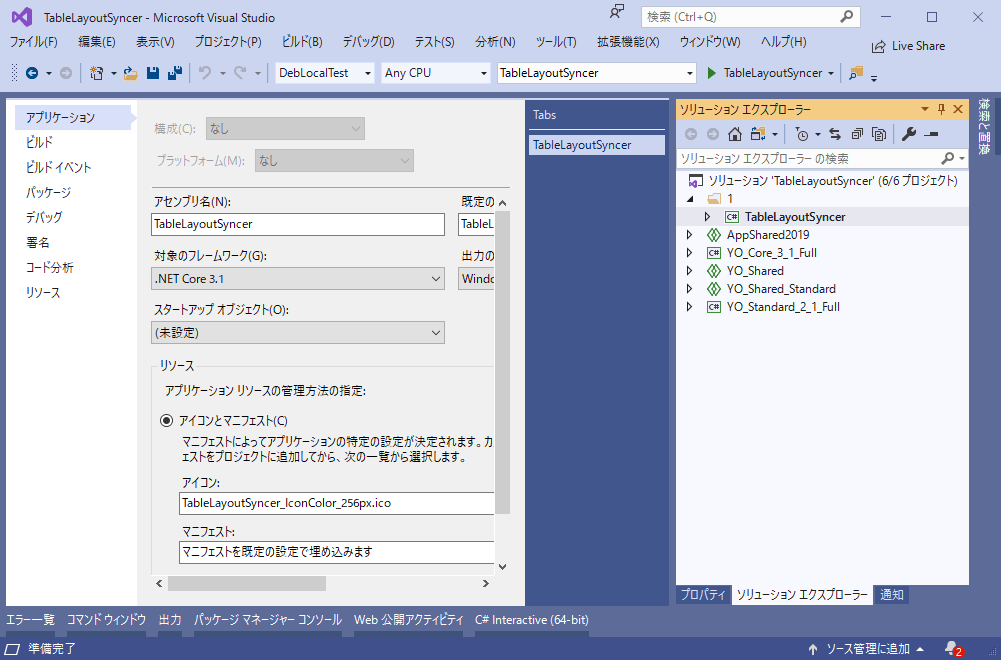1001x660 pixels.
Task: Click the Open File folder icon
Action: click(131, 73)
